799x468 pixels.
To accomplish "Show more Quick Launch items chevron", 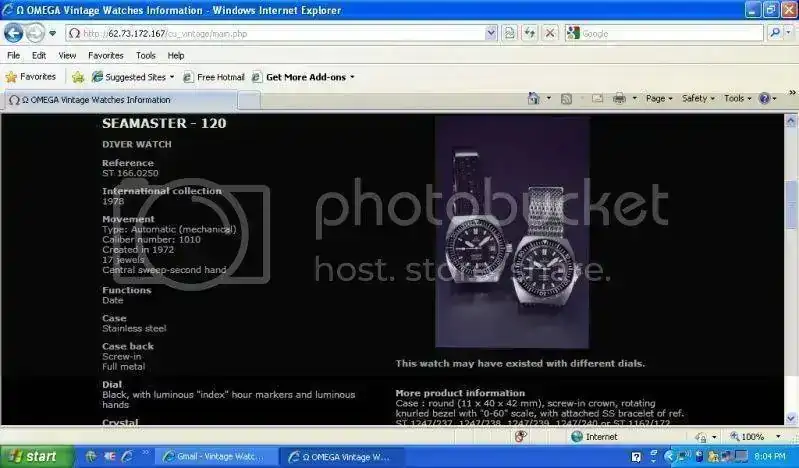I will (x=145, y=453).
